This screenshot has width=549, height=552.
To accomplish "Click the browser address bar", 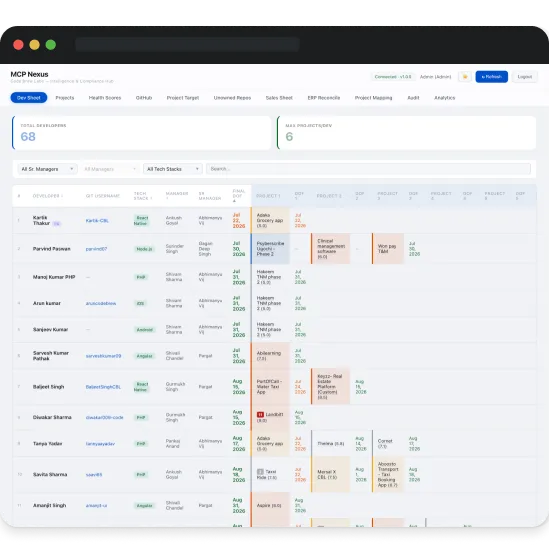I will point(187,45).
